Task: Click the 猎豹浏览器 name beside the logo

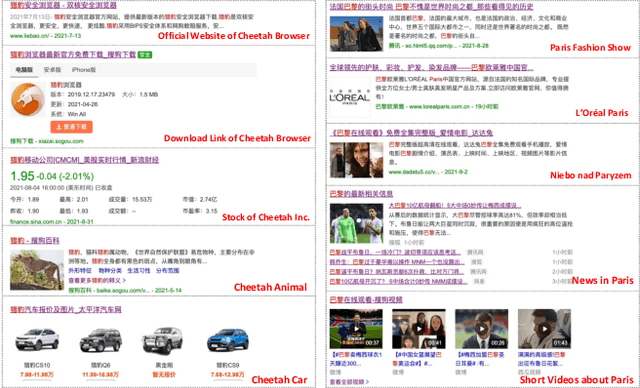Action: click(x=66, y=85)
